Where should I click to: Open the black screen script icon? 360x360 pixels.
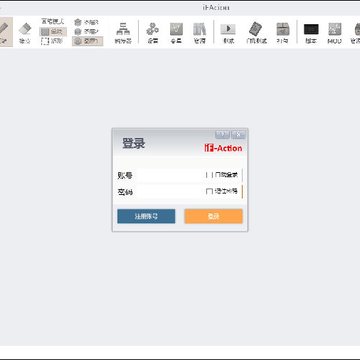pos(311,33)
